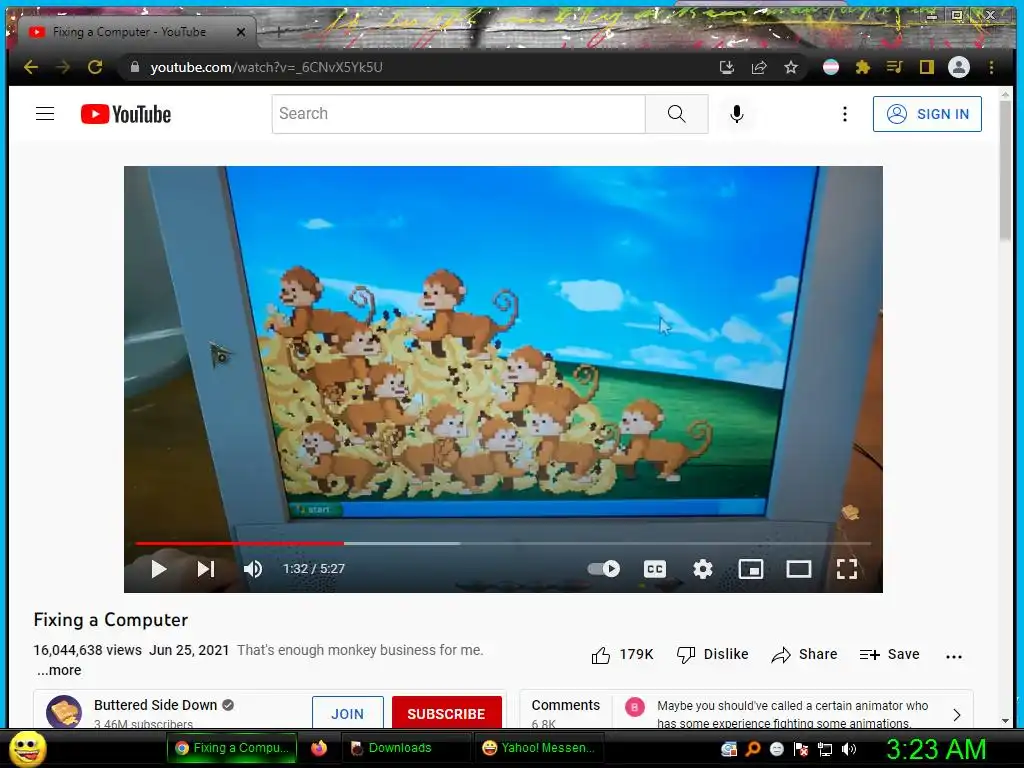This screenshot has height=768, width=1024.
Task: Launch Firefox from the taskbar
Action: pos(319,748)
